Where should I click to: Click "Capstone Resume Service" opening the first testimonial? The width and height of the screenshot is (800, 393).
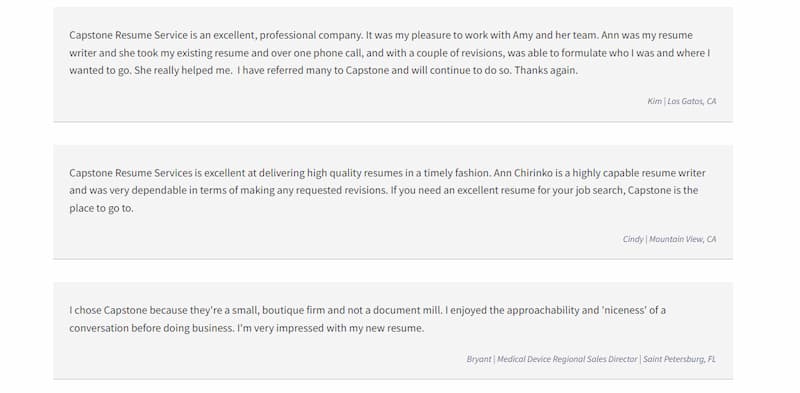(x=129, y=35)
